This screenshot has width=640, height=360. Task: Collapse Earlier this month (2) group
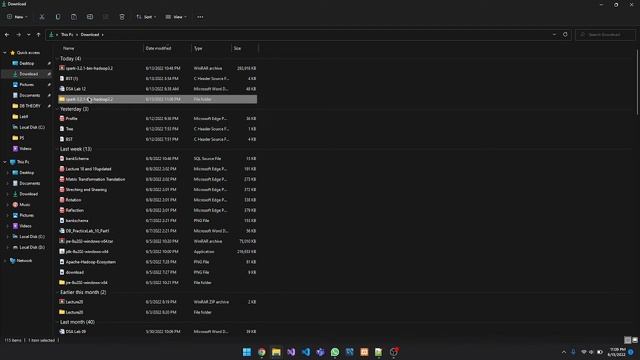coord(58,292)
